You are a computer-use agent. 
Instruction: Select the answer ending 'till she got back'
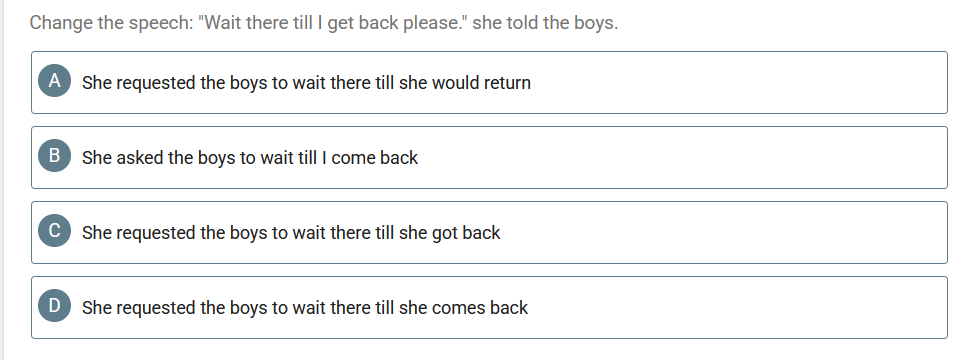[489, 232]
